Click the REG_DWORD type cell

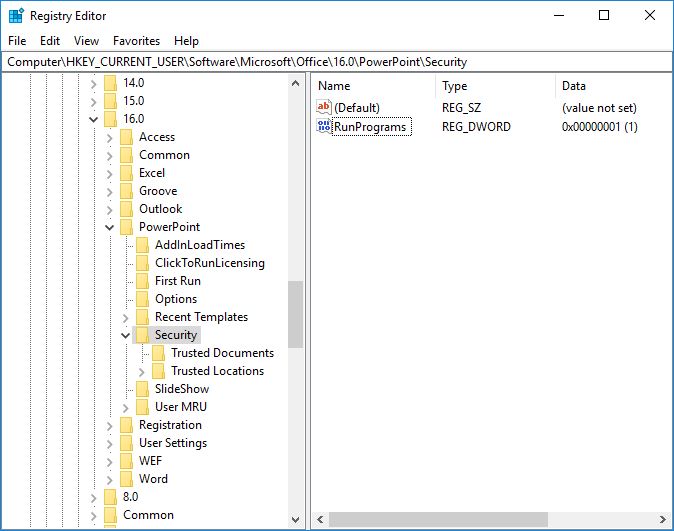point(476,127)
